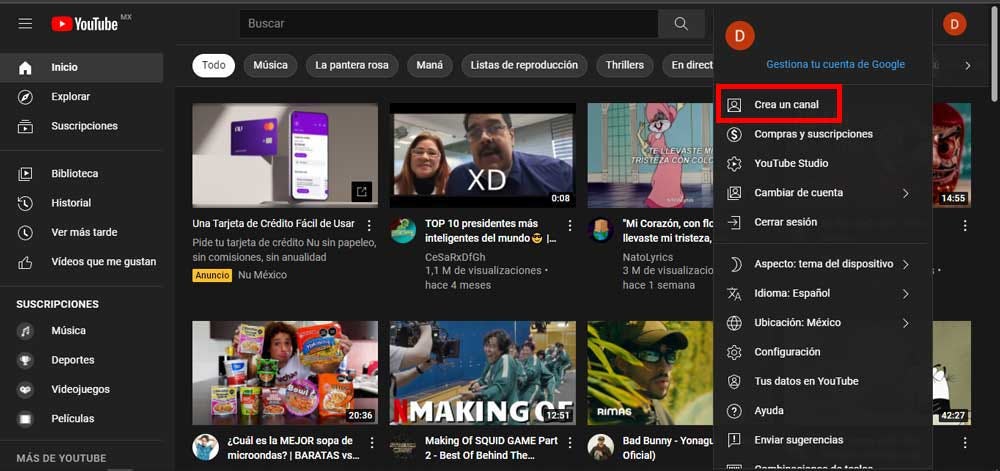The height and width of the screenshot is (471, 1000).
Task: Click the account avatar in header
Action: [x=955, y=24]
